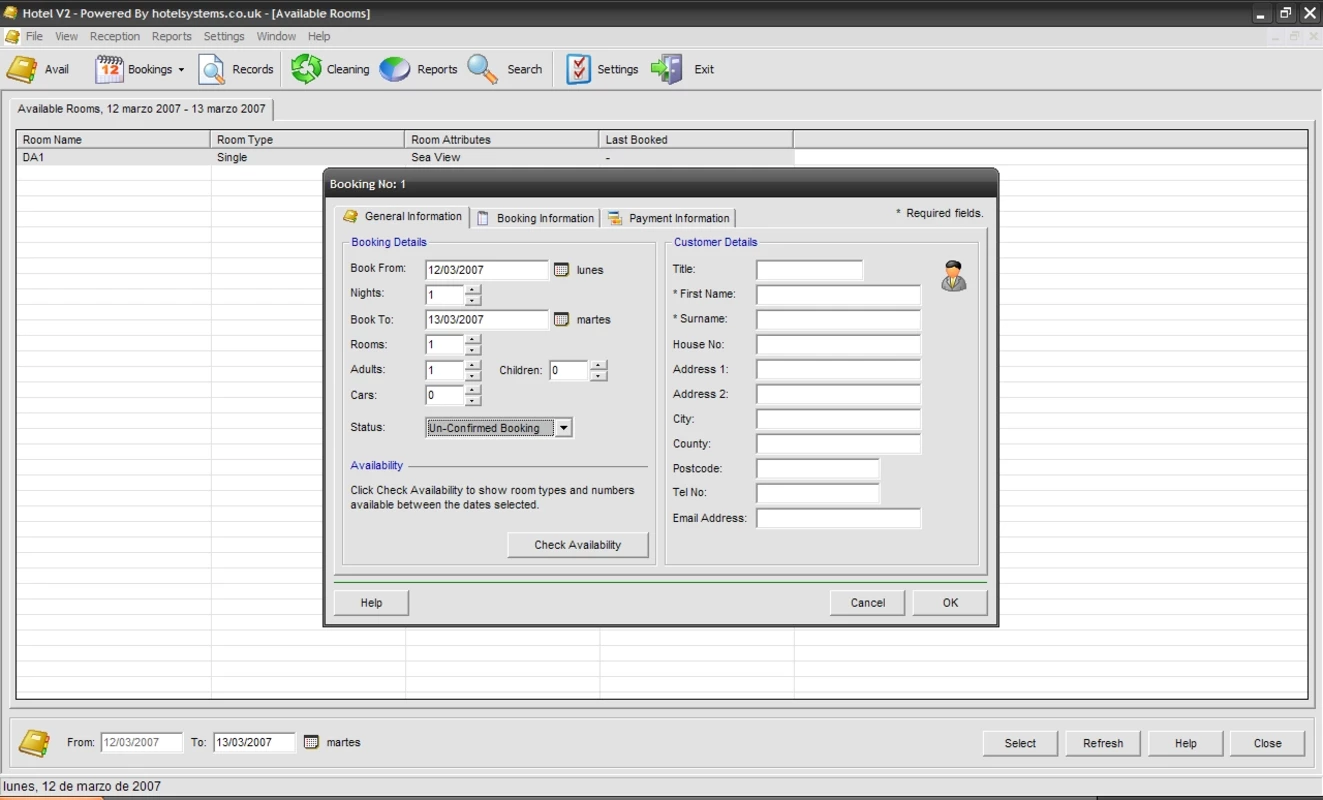
Task: Open the Settings checklist icon
Action: click(578, 69)
